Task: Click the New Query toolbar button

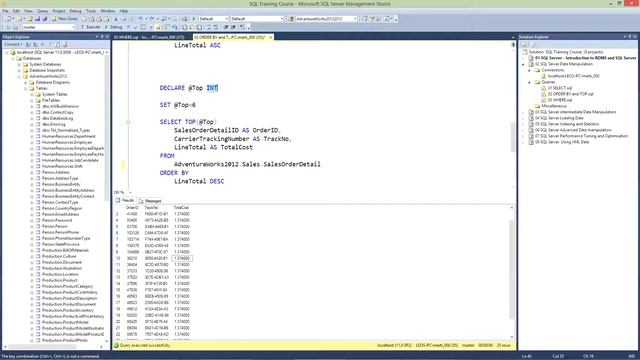Action: (64, 19)
